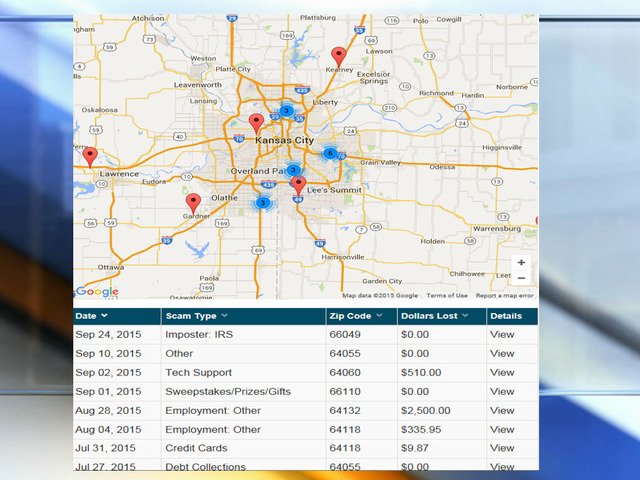Screen dimensions: 640x480
Task: View details for Imposter: IRS report
Action: [x=502, y=335]
